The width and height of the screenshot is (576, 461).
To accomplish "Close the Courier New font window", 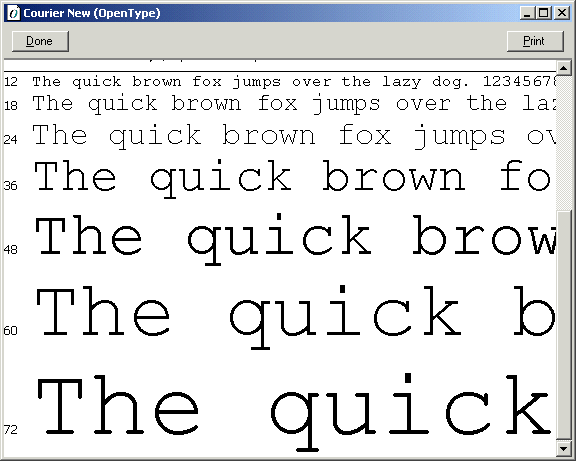I will click(x=562, y=13).
